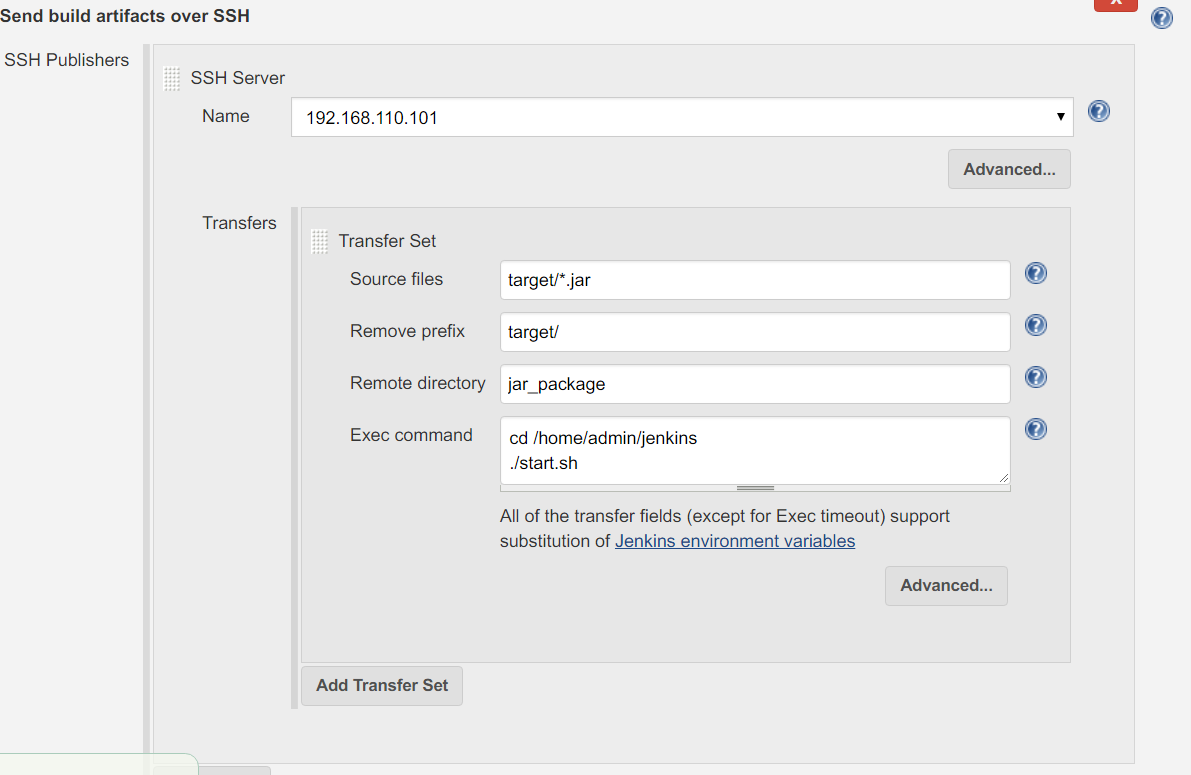Focus the Remove prefix text field

[x=755, y=332]
